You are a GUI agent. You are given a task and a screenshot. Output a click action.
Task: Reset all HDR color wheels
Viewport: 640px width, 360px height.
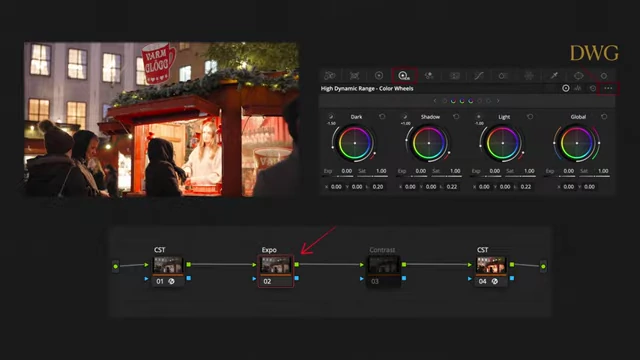593,88
